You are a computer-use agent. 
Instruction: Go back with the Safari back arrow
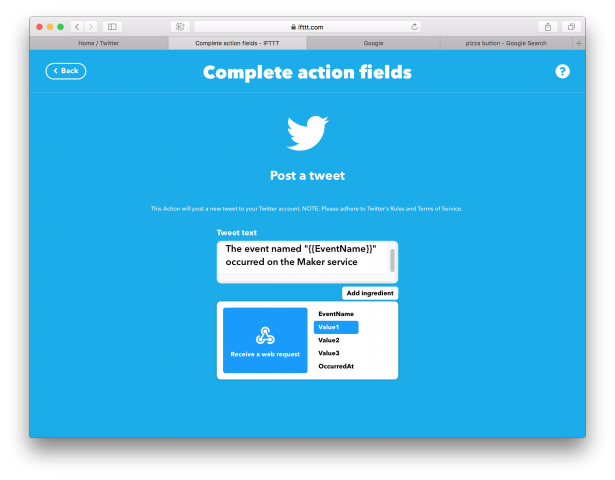pyautogui.click(x=77, y=27)
